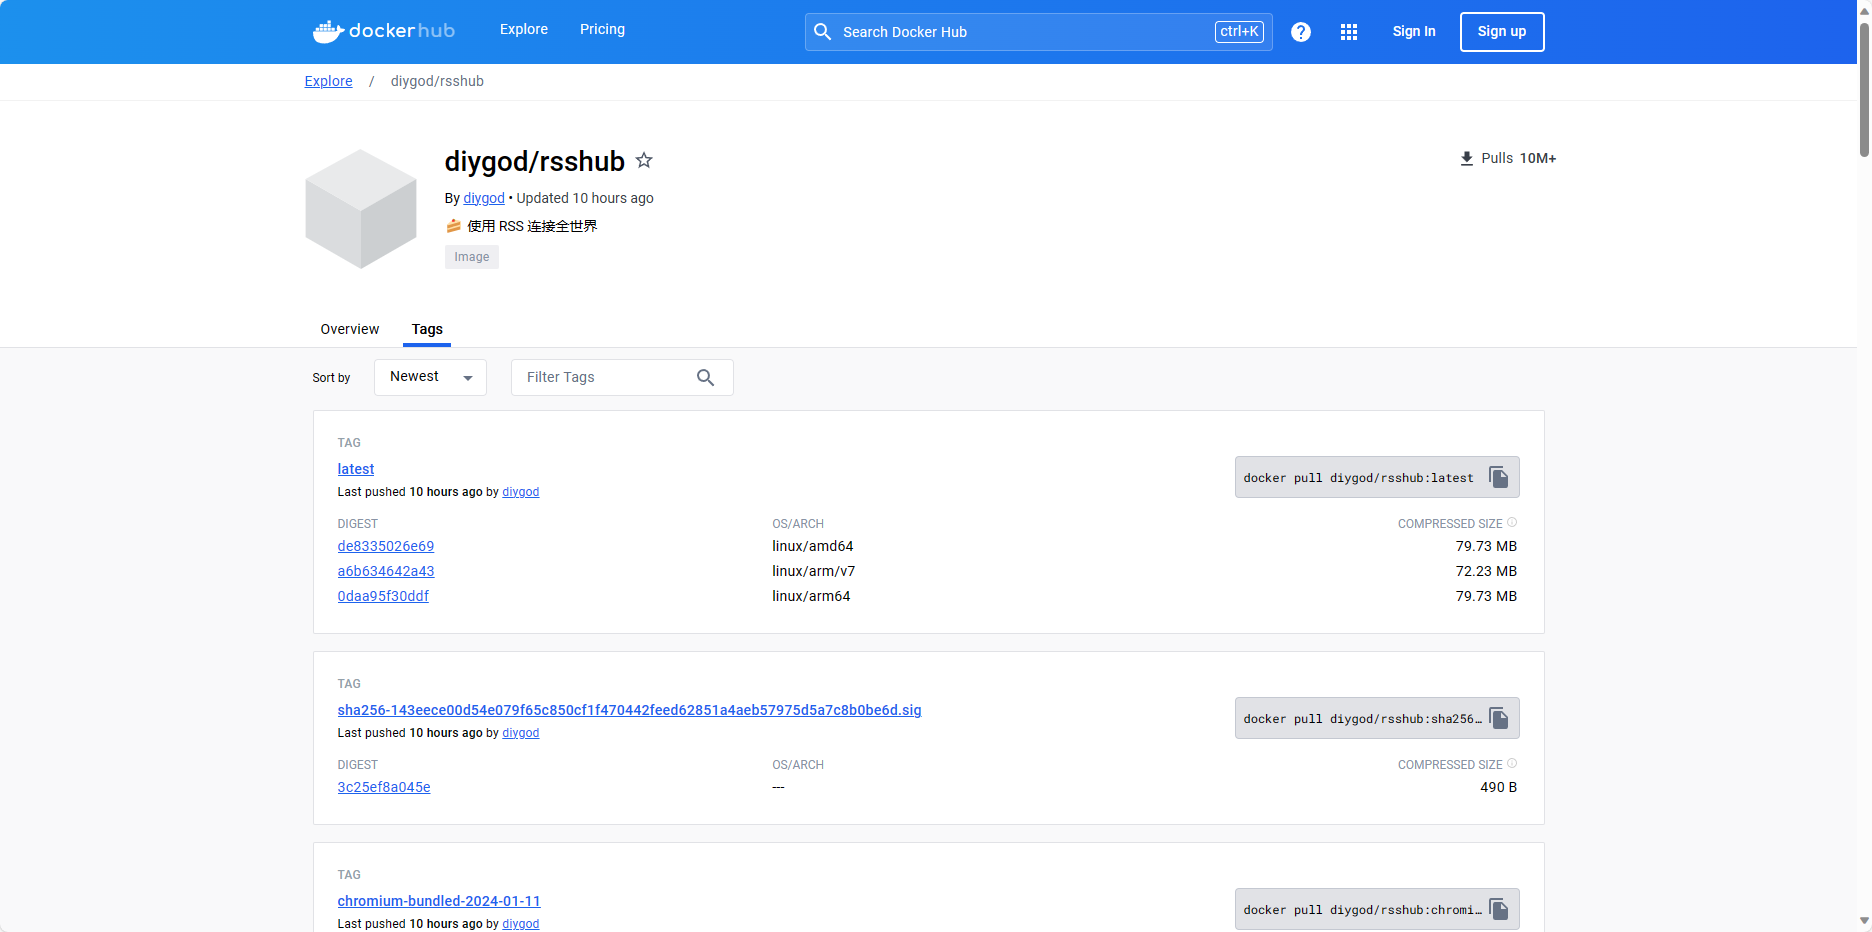Switch to the Overview tab
The height and width of the screenshot is (932, 1872).
350,329
